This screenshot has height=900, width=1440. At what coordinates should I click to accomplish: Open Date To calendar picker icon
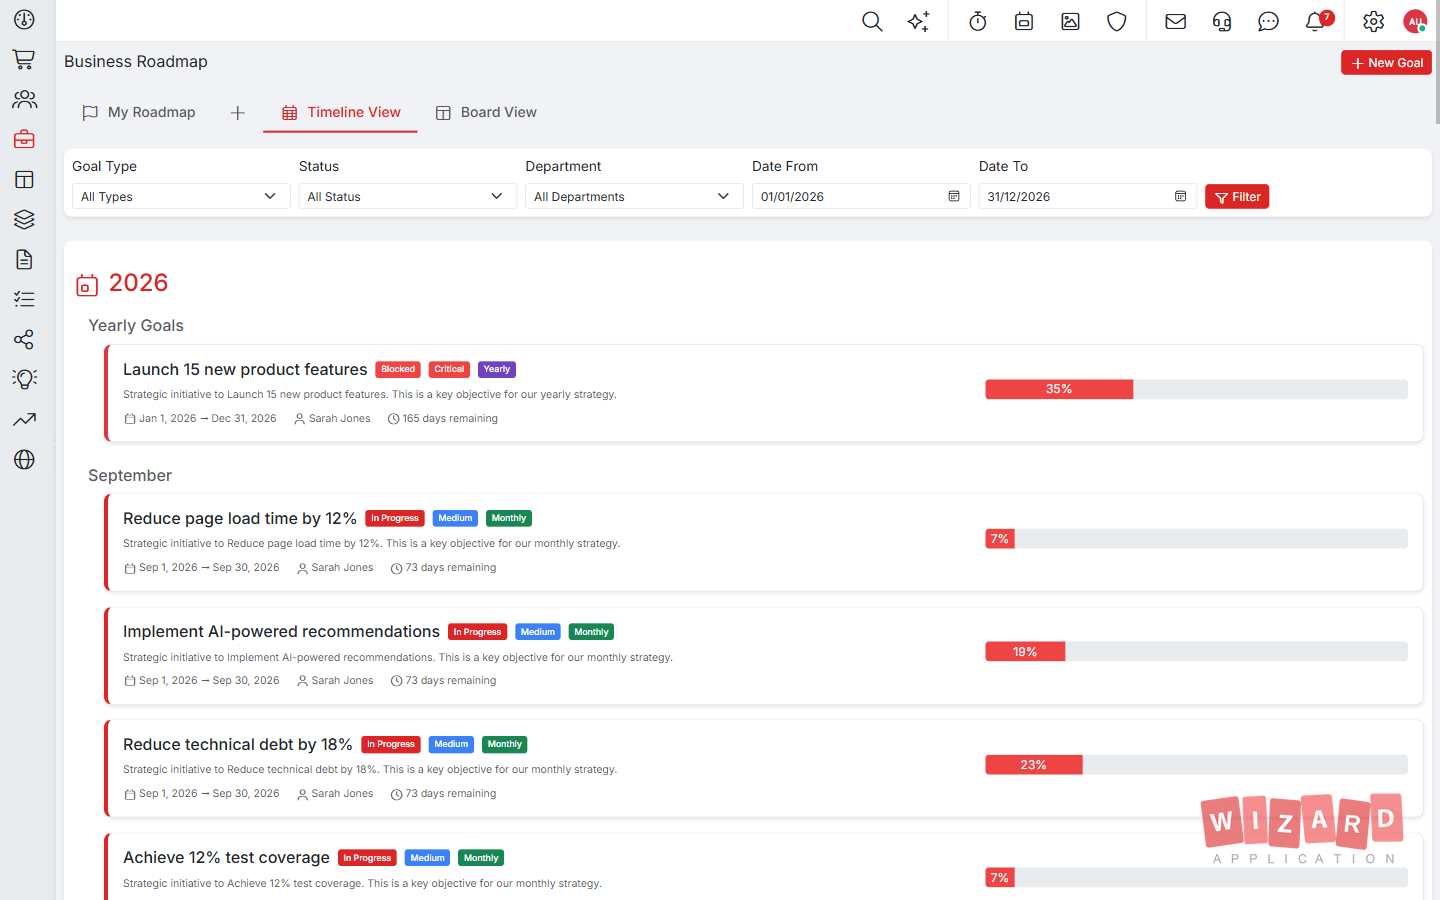coord(1180,196)
